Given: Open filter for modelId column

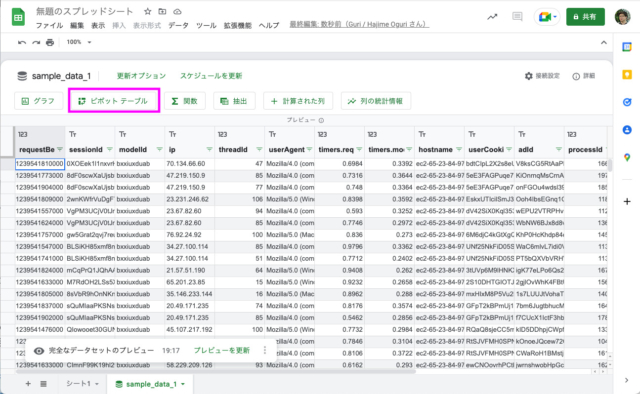Looking at the screenshot, I should [x=160, y=149].
